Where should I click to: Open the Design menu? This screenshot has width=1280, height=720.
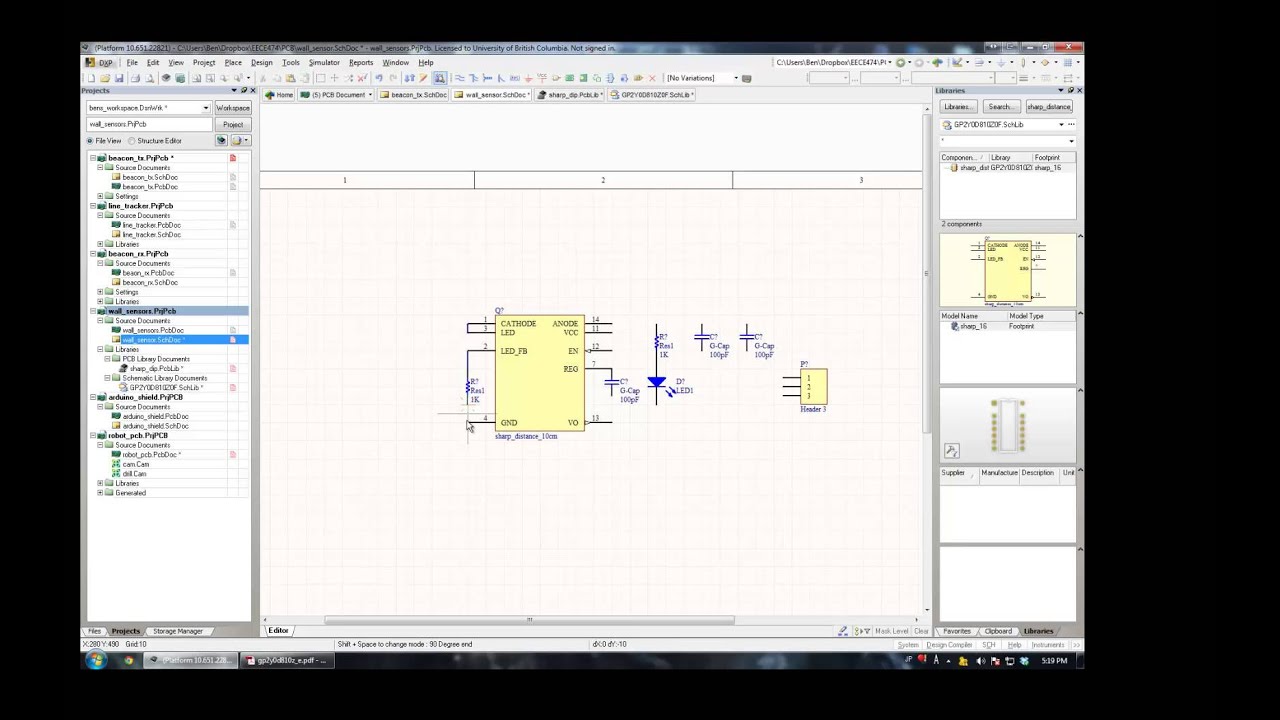tap(261, 63)
